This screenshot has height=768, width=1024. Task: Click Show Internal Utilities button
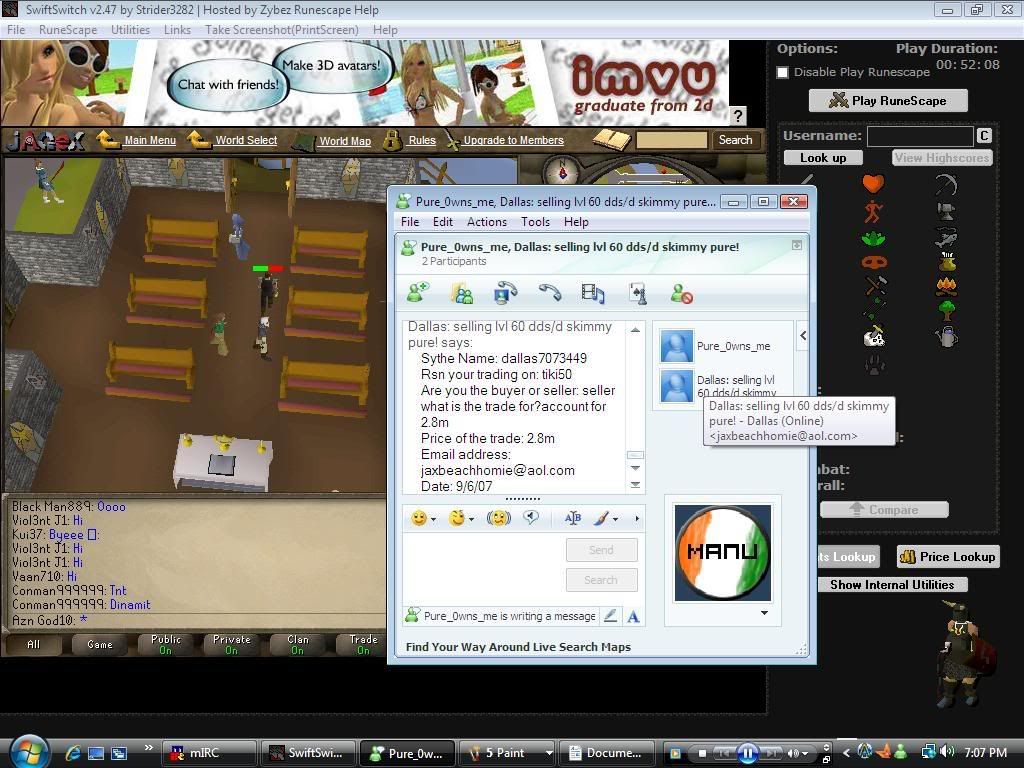coord(892,585)
